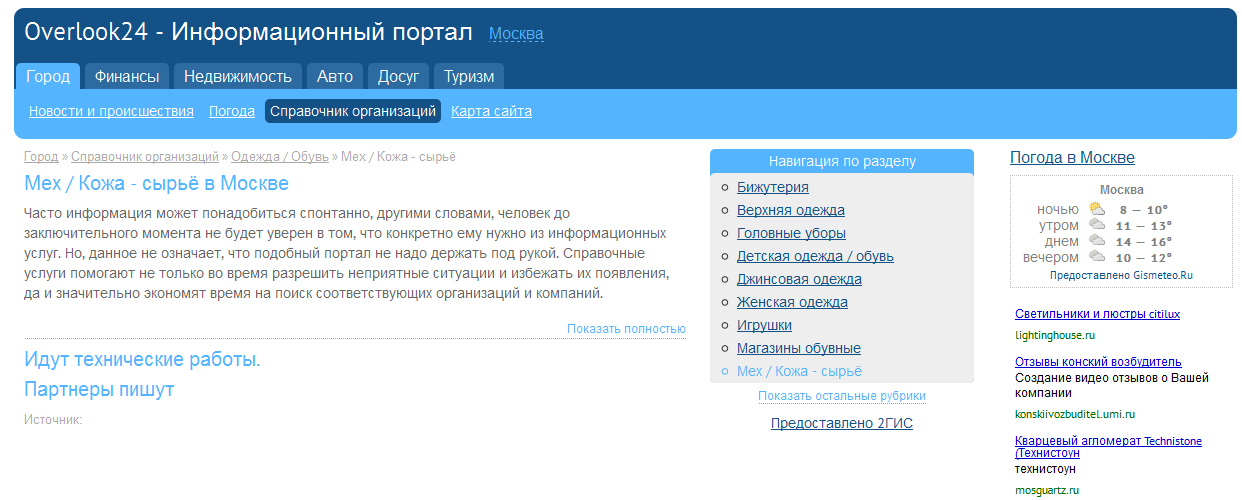Image resolution: width=1242 pixels, height=500 pixels.
Task: Expand text with Показать полностью
Action: (x=626, y=329)
